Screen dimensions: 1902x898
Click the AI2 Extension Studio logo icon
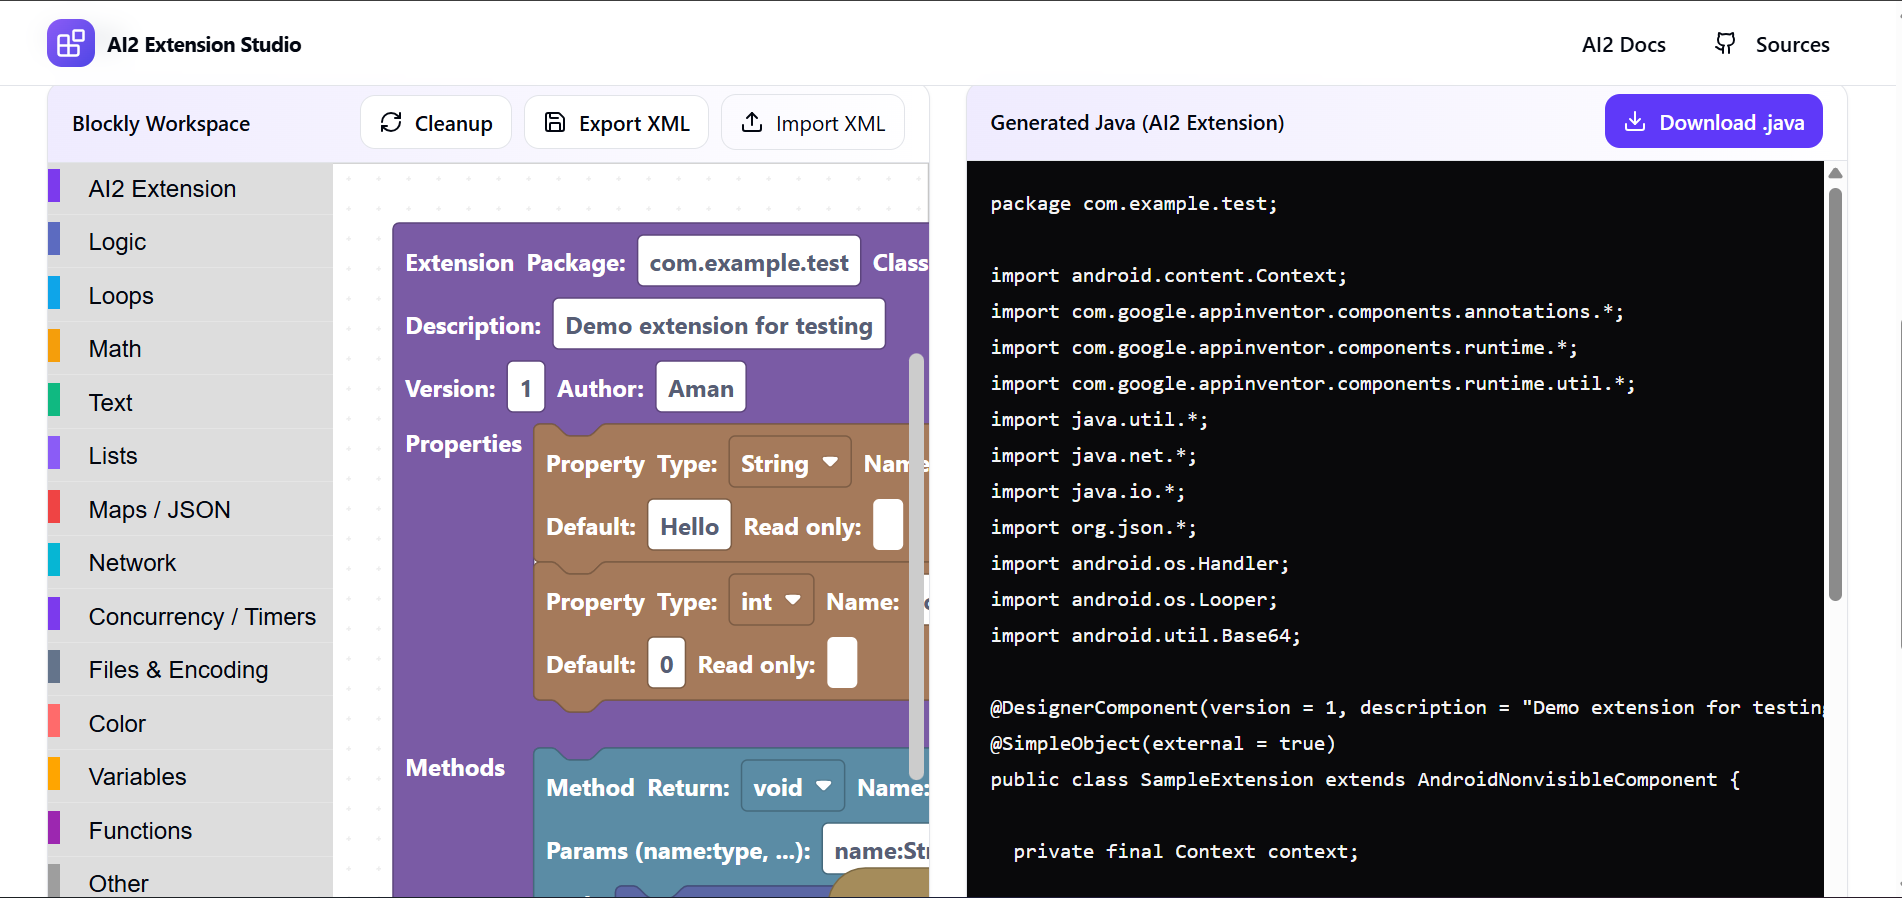click(70, 44)
